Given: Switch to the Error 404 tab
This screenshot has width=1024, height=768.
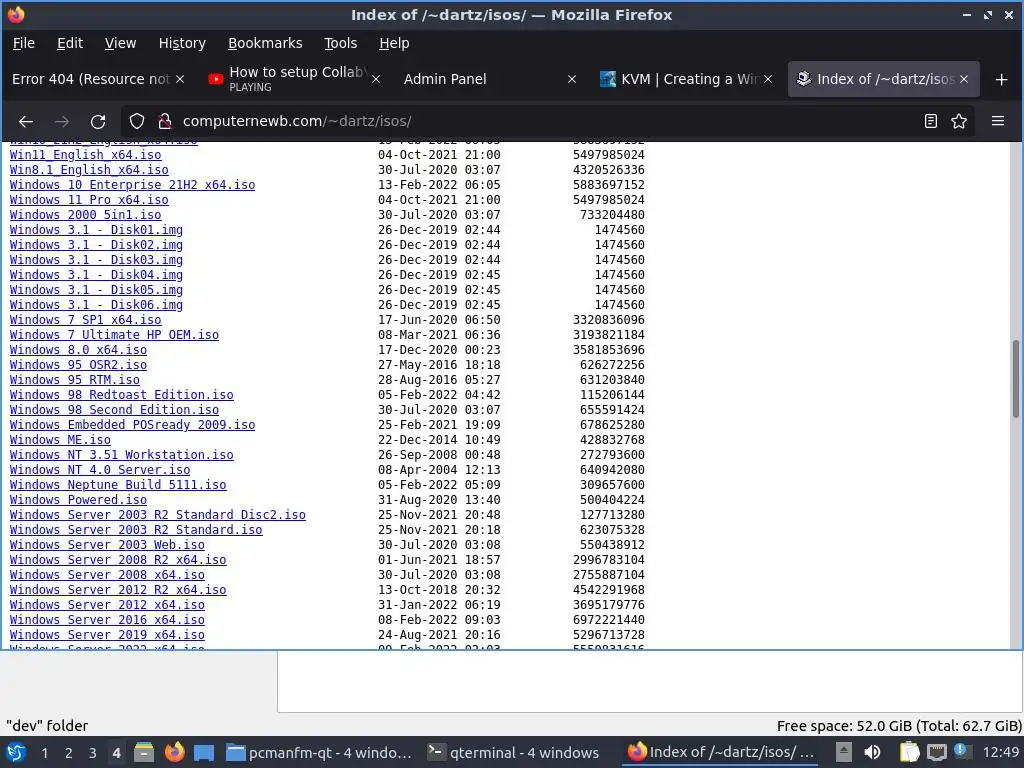Looking at the screenshot, I should (91, 79).
